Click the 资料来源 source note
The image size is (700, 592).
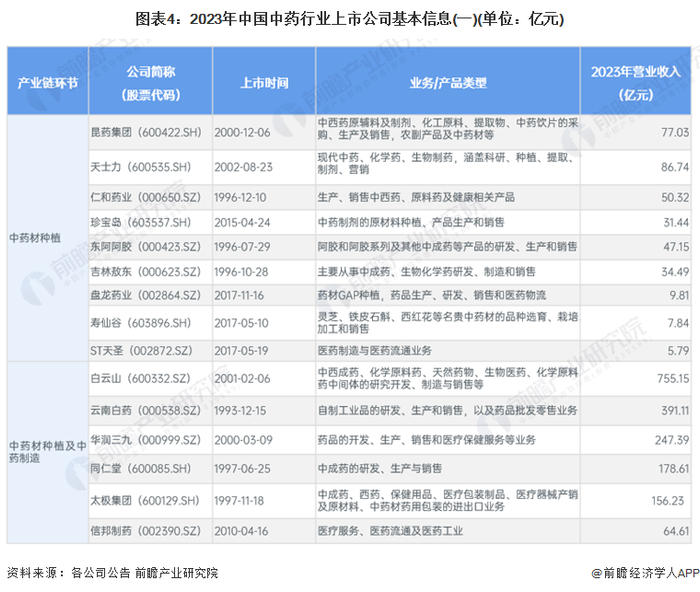112,573
